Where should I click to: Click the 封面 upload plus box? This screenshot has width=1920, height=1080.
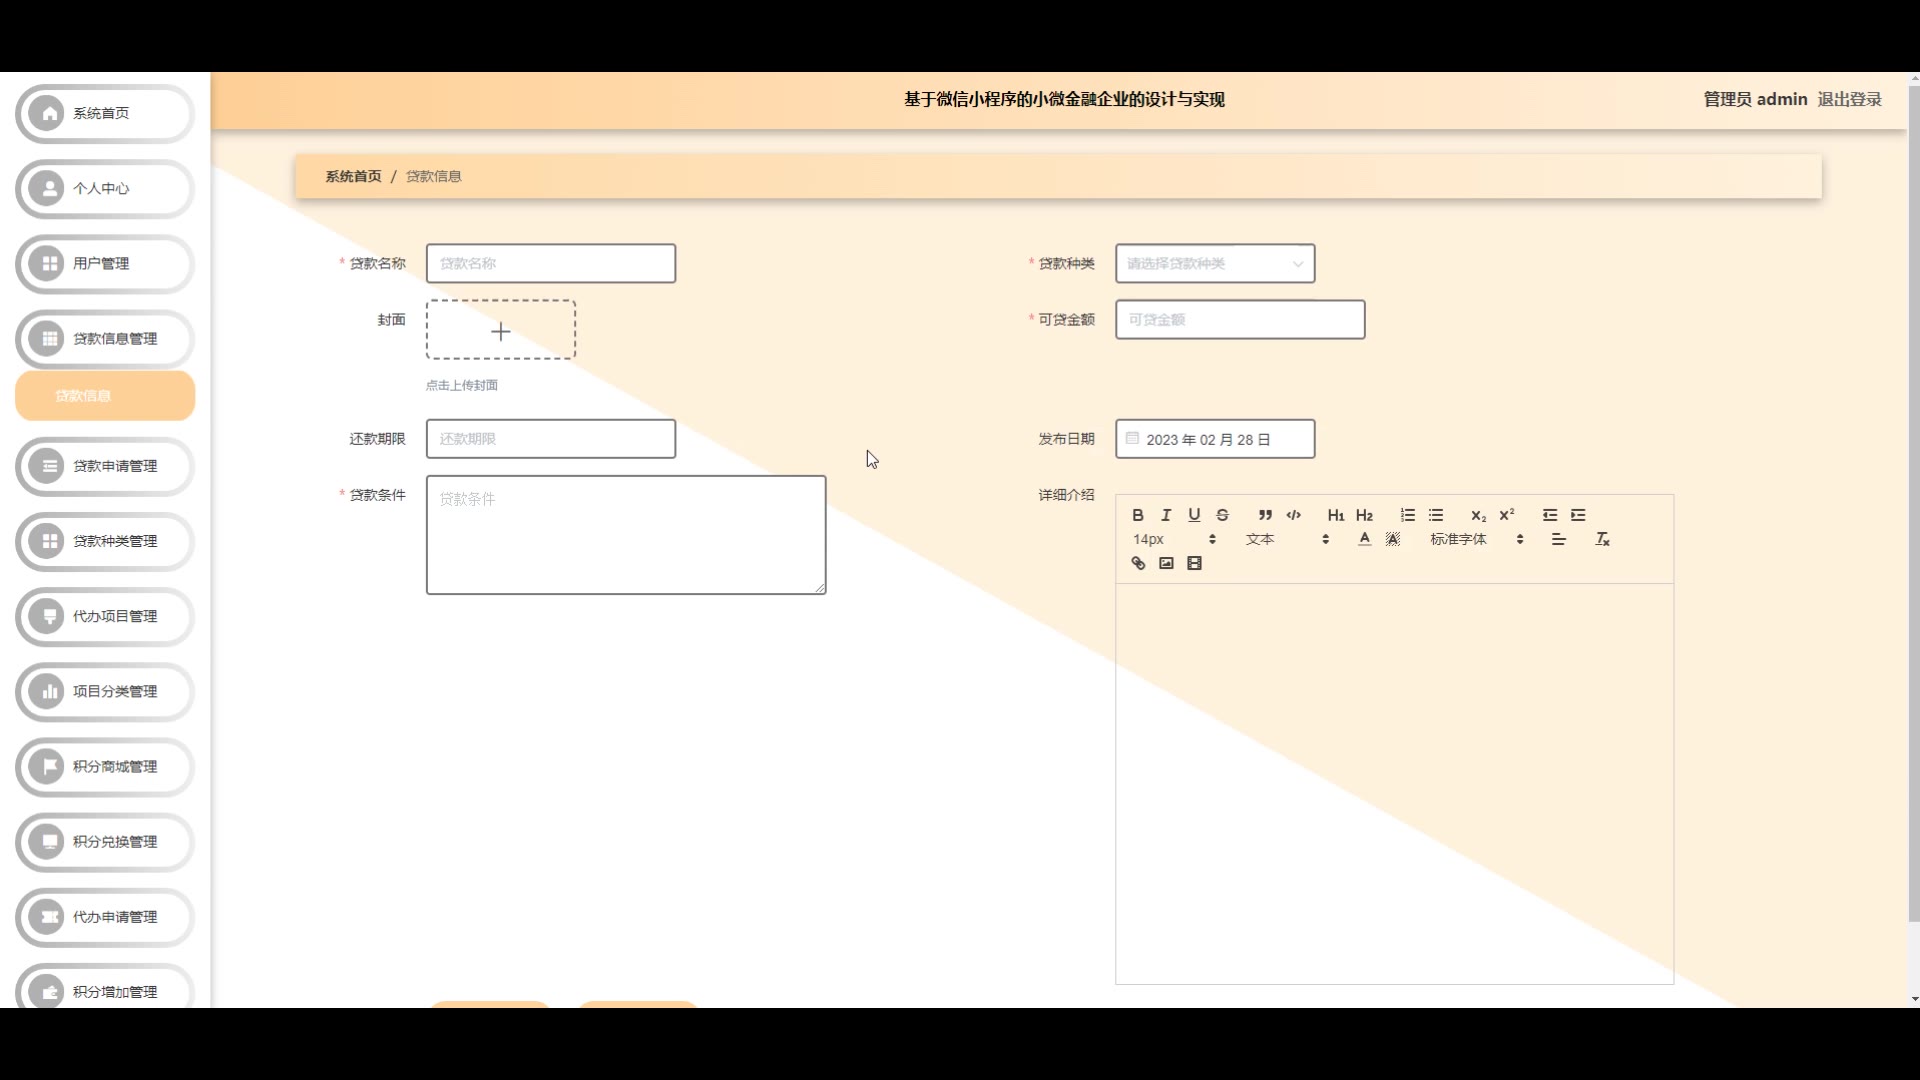click(x=501, y=330)
